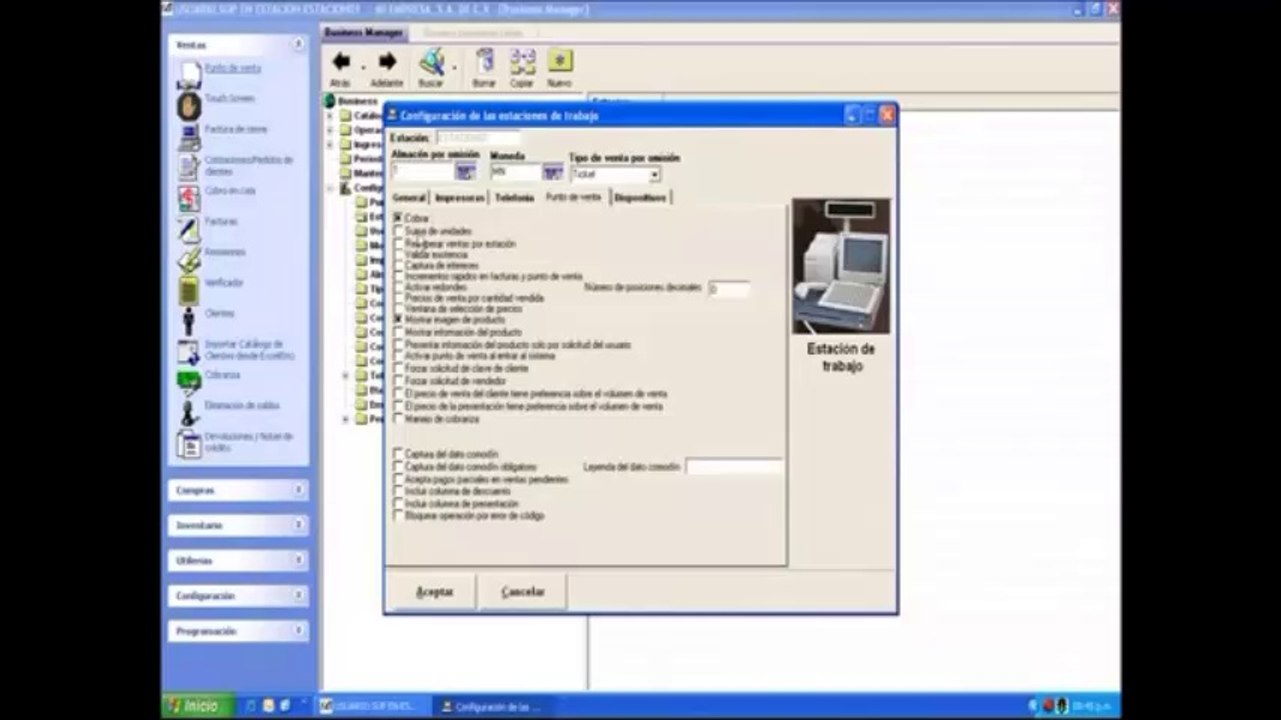Click the Buscar search toolbar icon

pyautogui.click(x=432, y=62)
